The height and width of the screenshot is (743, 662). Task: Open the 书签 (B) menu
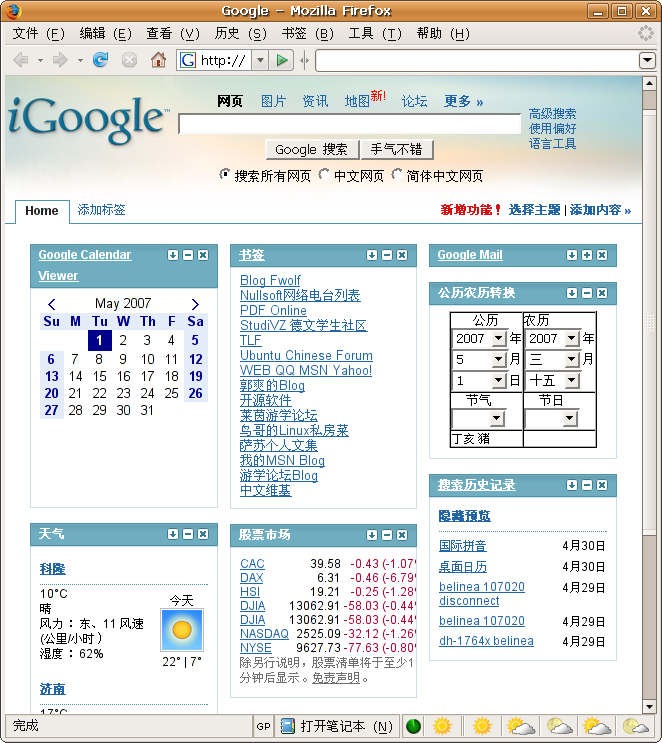pos(308,34)
